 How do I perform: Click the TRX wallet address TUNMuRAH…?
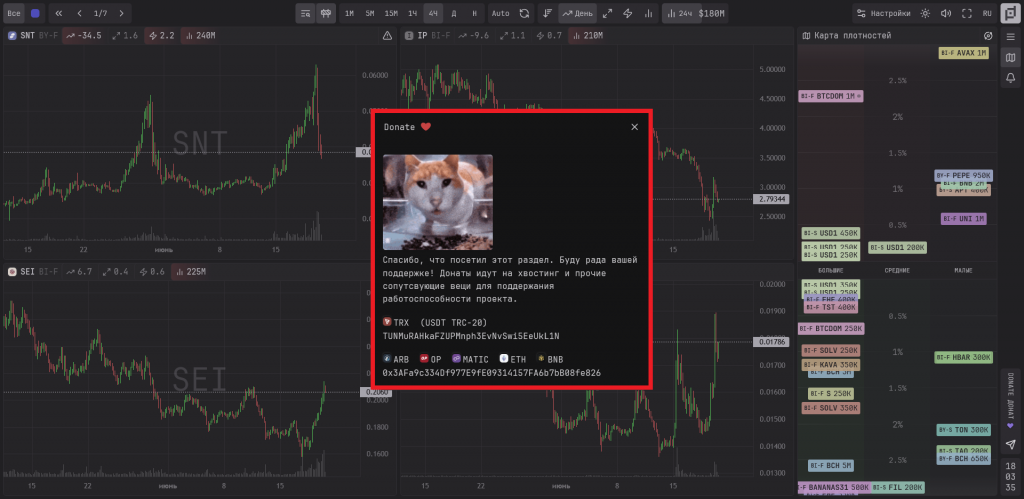pyautogui.click(x=471, y=335)
